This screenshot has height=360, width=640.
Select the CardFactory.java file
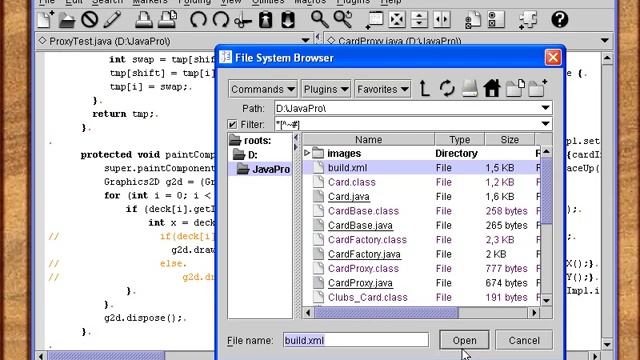(364, 254)
